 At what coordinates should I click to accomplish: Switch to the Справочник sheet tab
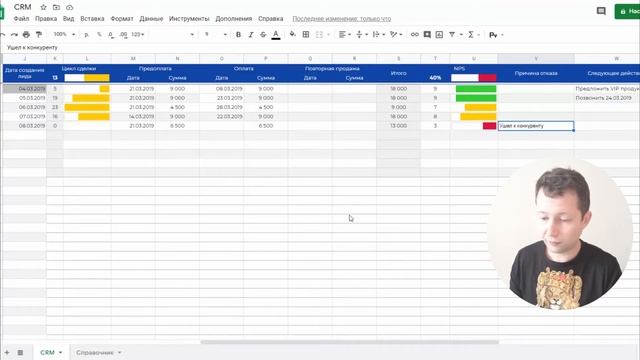(x=95, y=352)
